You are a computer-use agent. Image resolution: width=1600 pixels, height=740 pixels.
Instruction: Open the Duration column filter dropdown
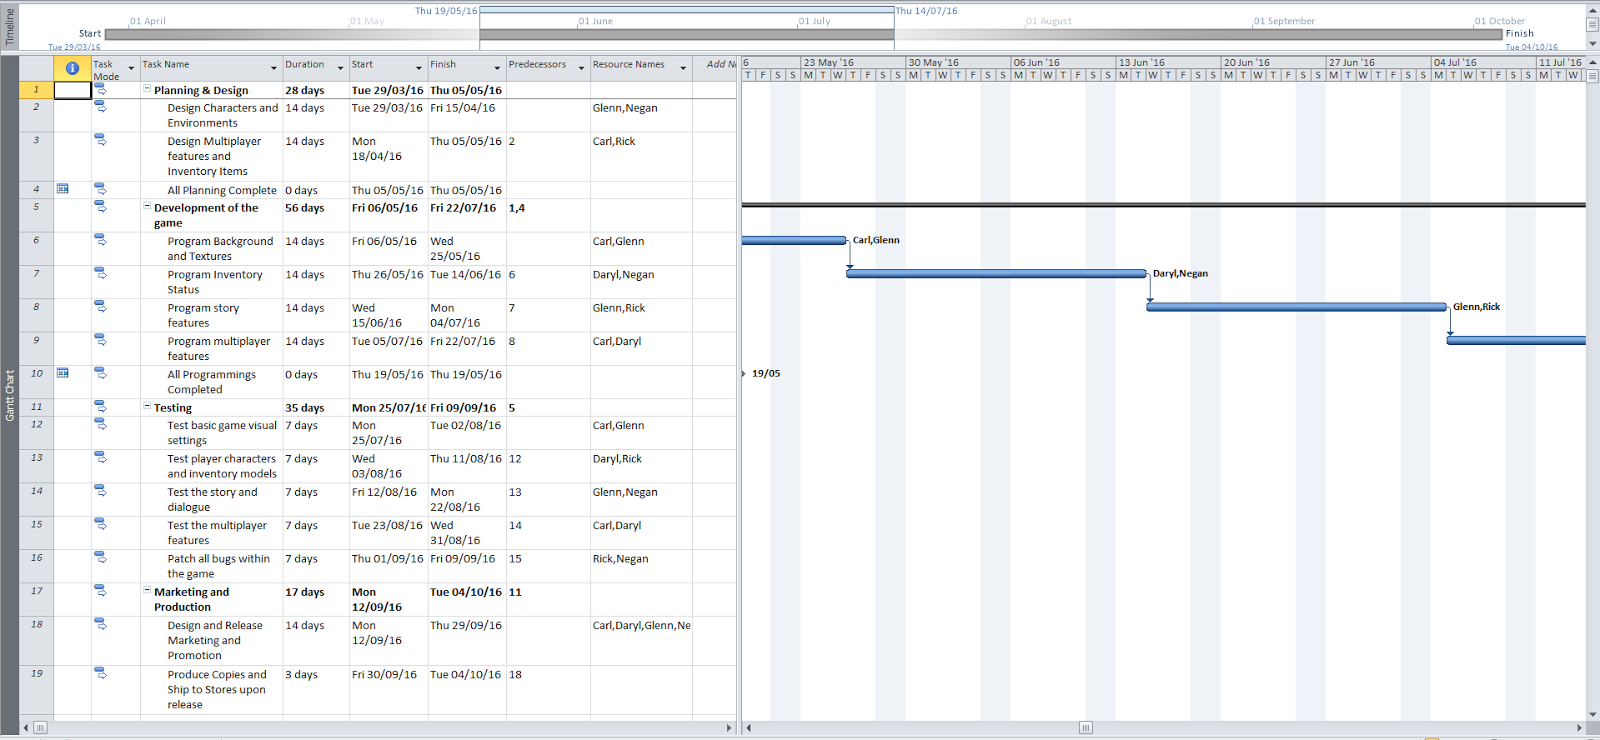(x=340, y=68)
